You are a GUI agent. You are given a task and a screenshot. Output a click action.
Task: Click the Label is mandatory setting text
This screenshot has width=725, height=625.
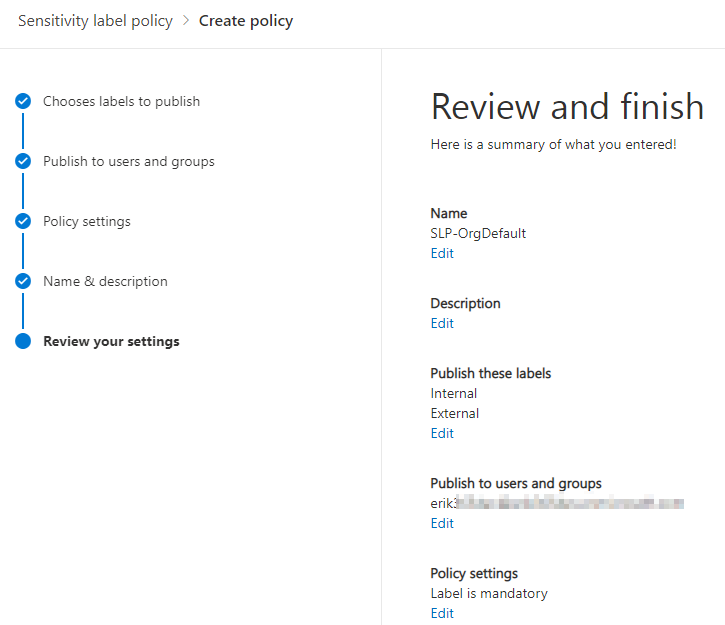(489, 593)
